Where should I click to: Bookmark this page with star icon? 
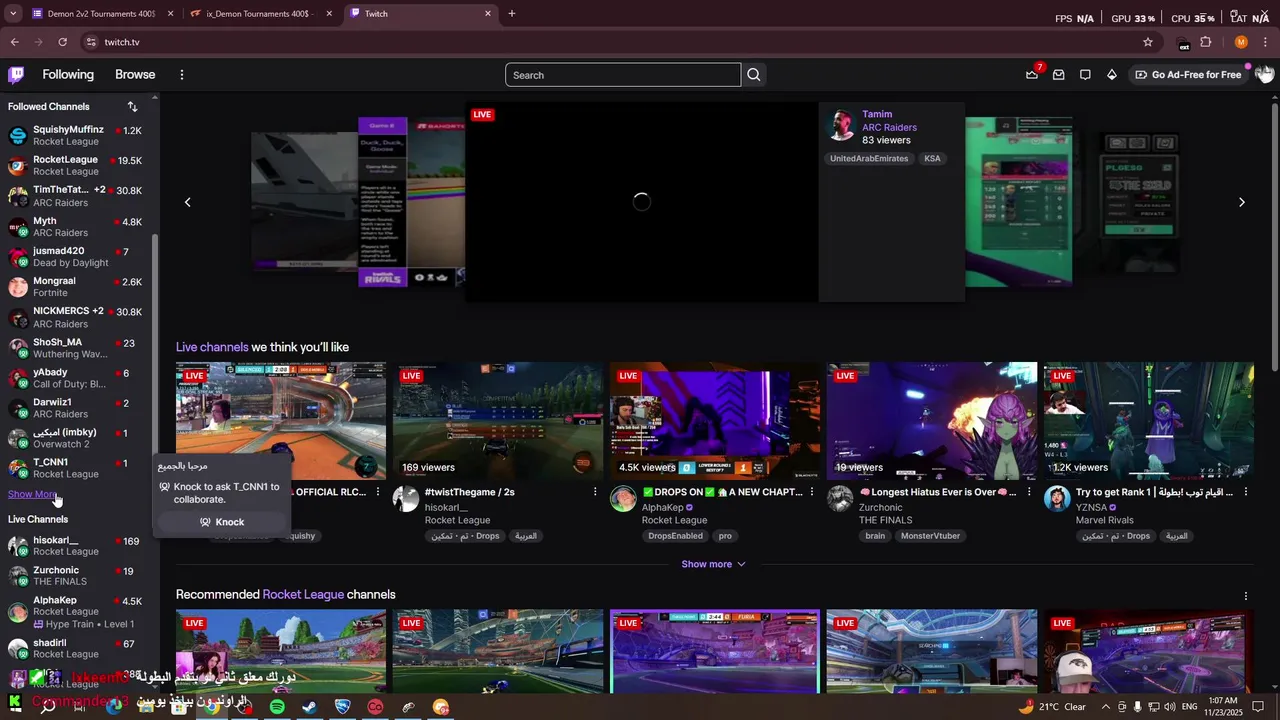(x=1148, y=42)
